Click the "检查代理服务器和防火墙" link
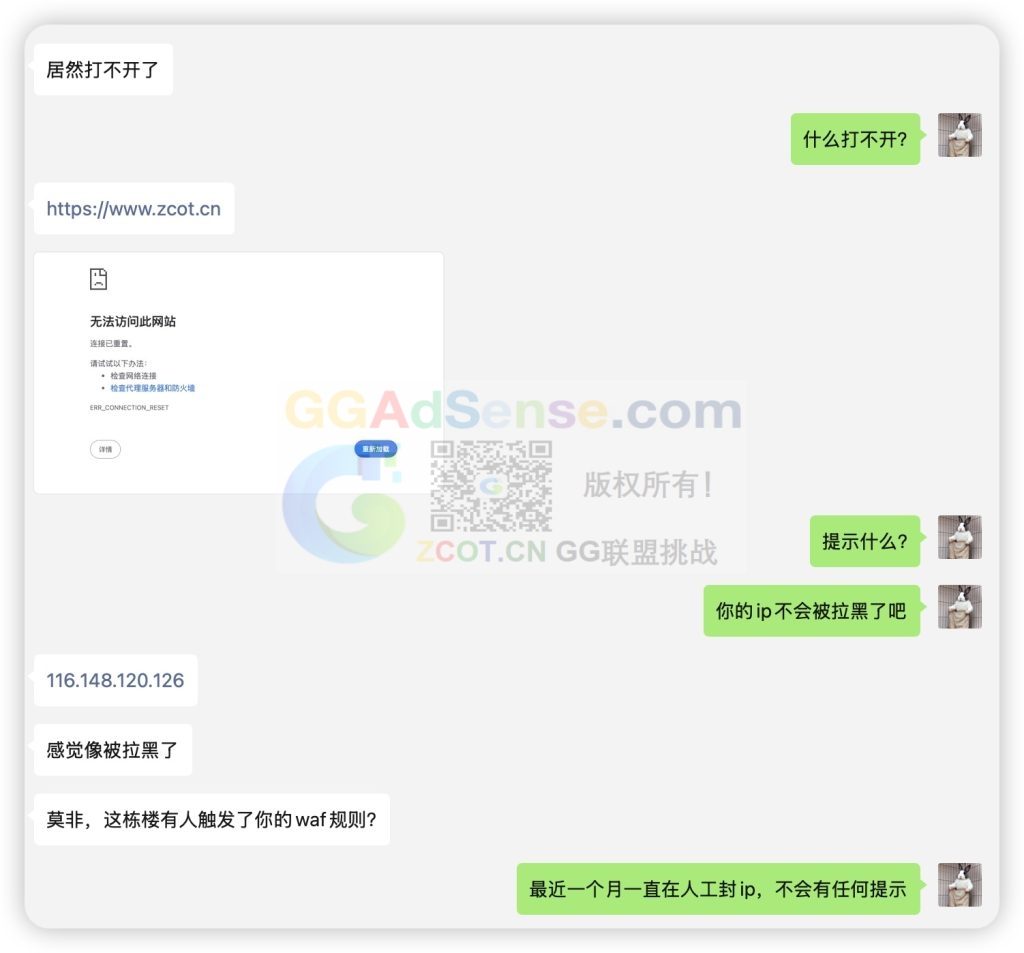This screenshot has width=1024, height=953. (152, 388)
